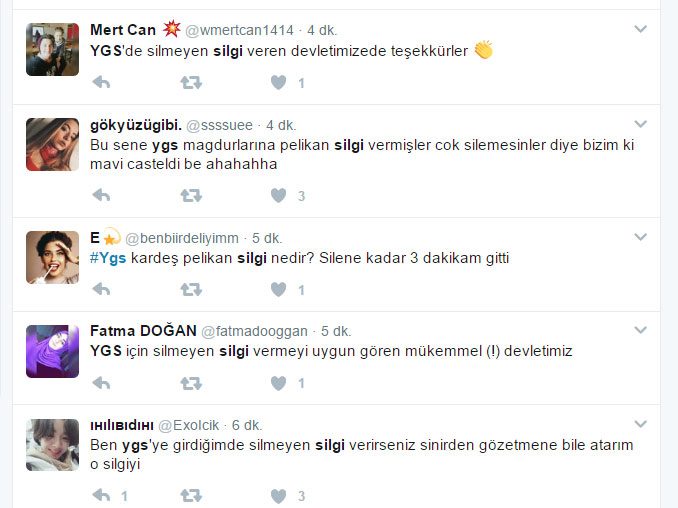678x508 pixels.
Task: Like Fatma DOĞAN's tweet
Action: click(278, 383)
